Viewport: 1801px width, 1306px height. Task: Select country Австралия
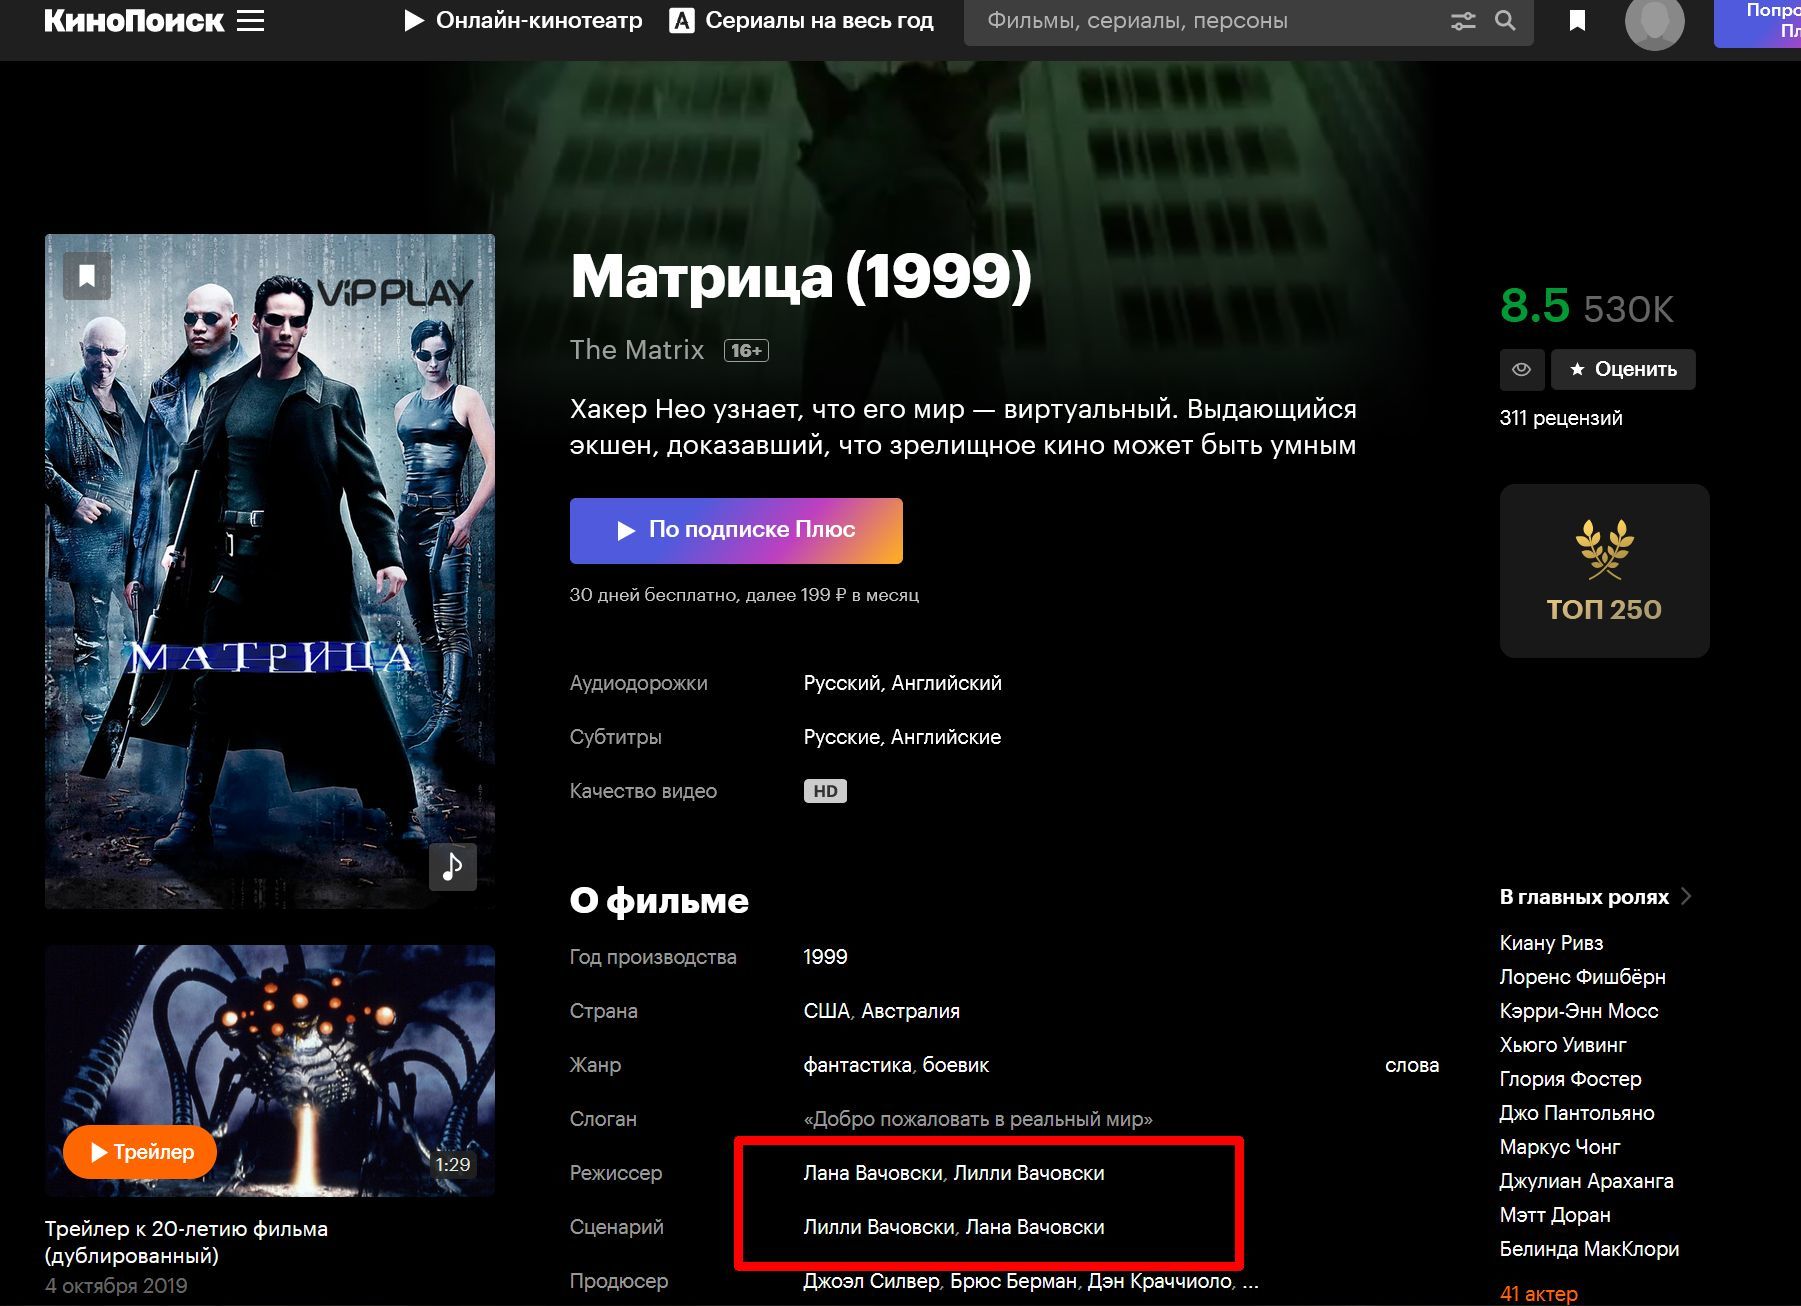click(x=910, y=1011)
